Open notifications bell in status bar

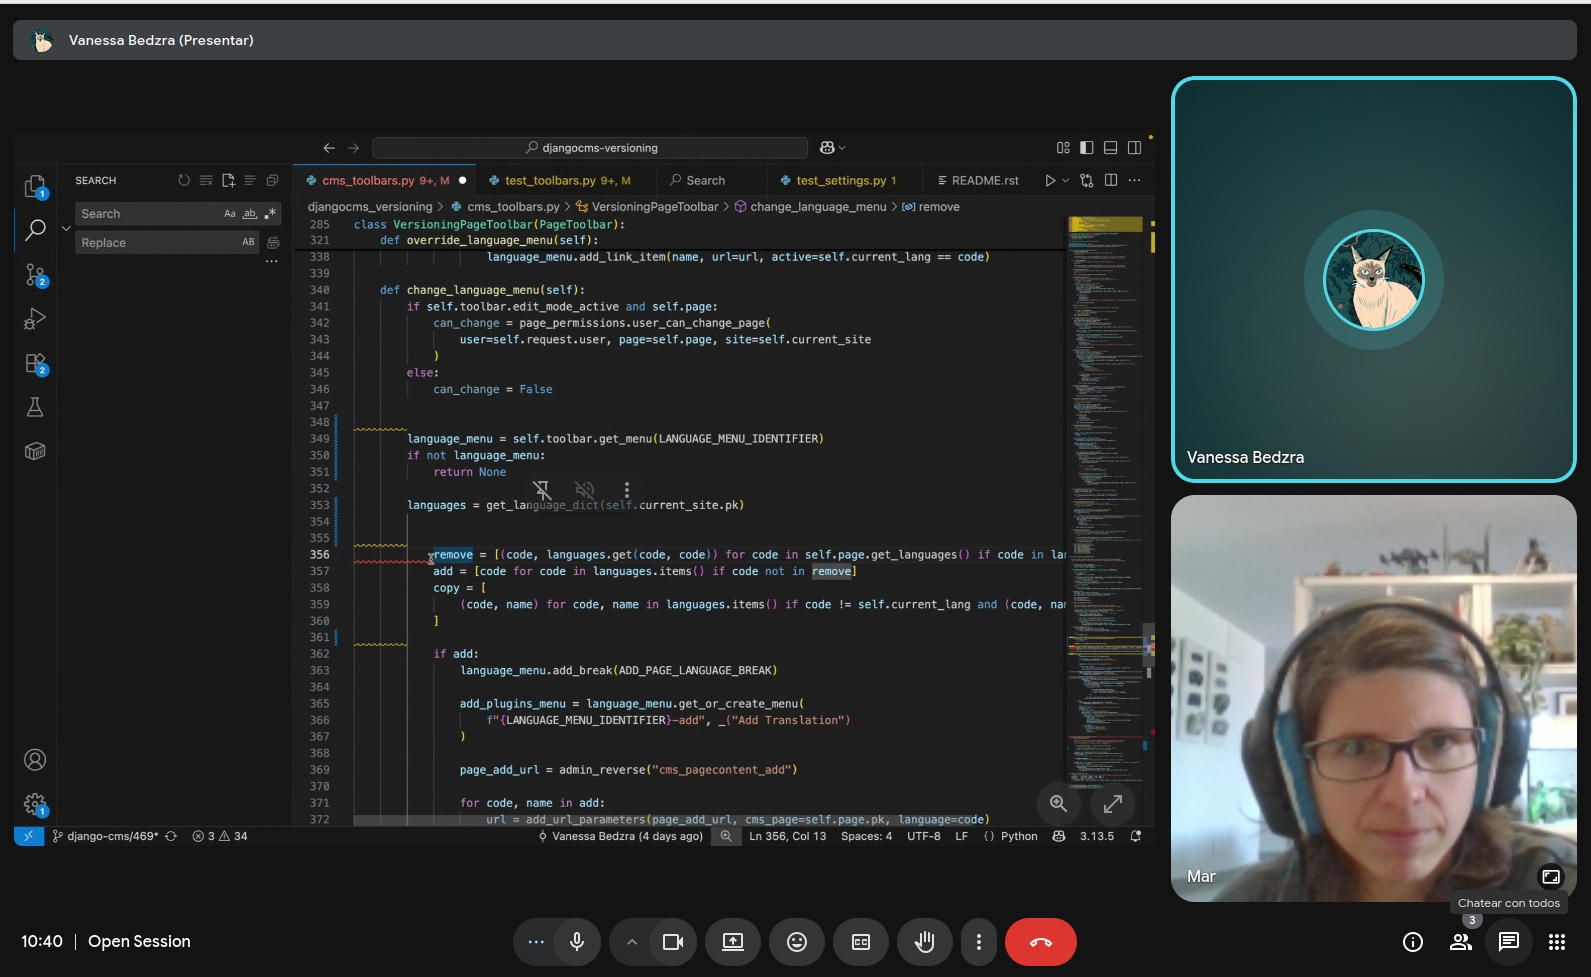(1136, 837)
